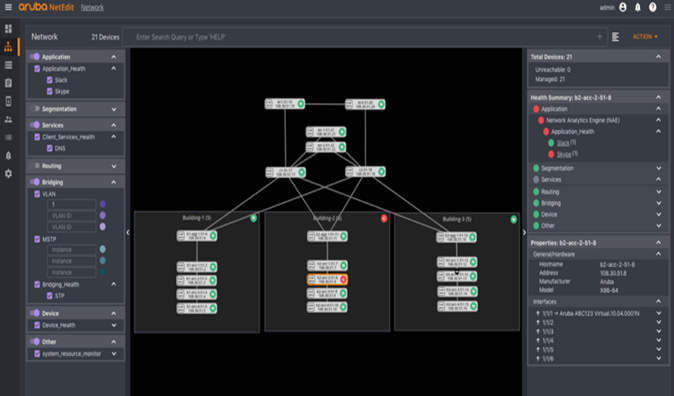Toggle the layout list icon beside ACTION
Screen dimensions: 674x396
616,37
